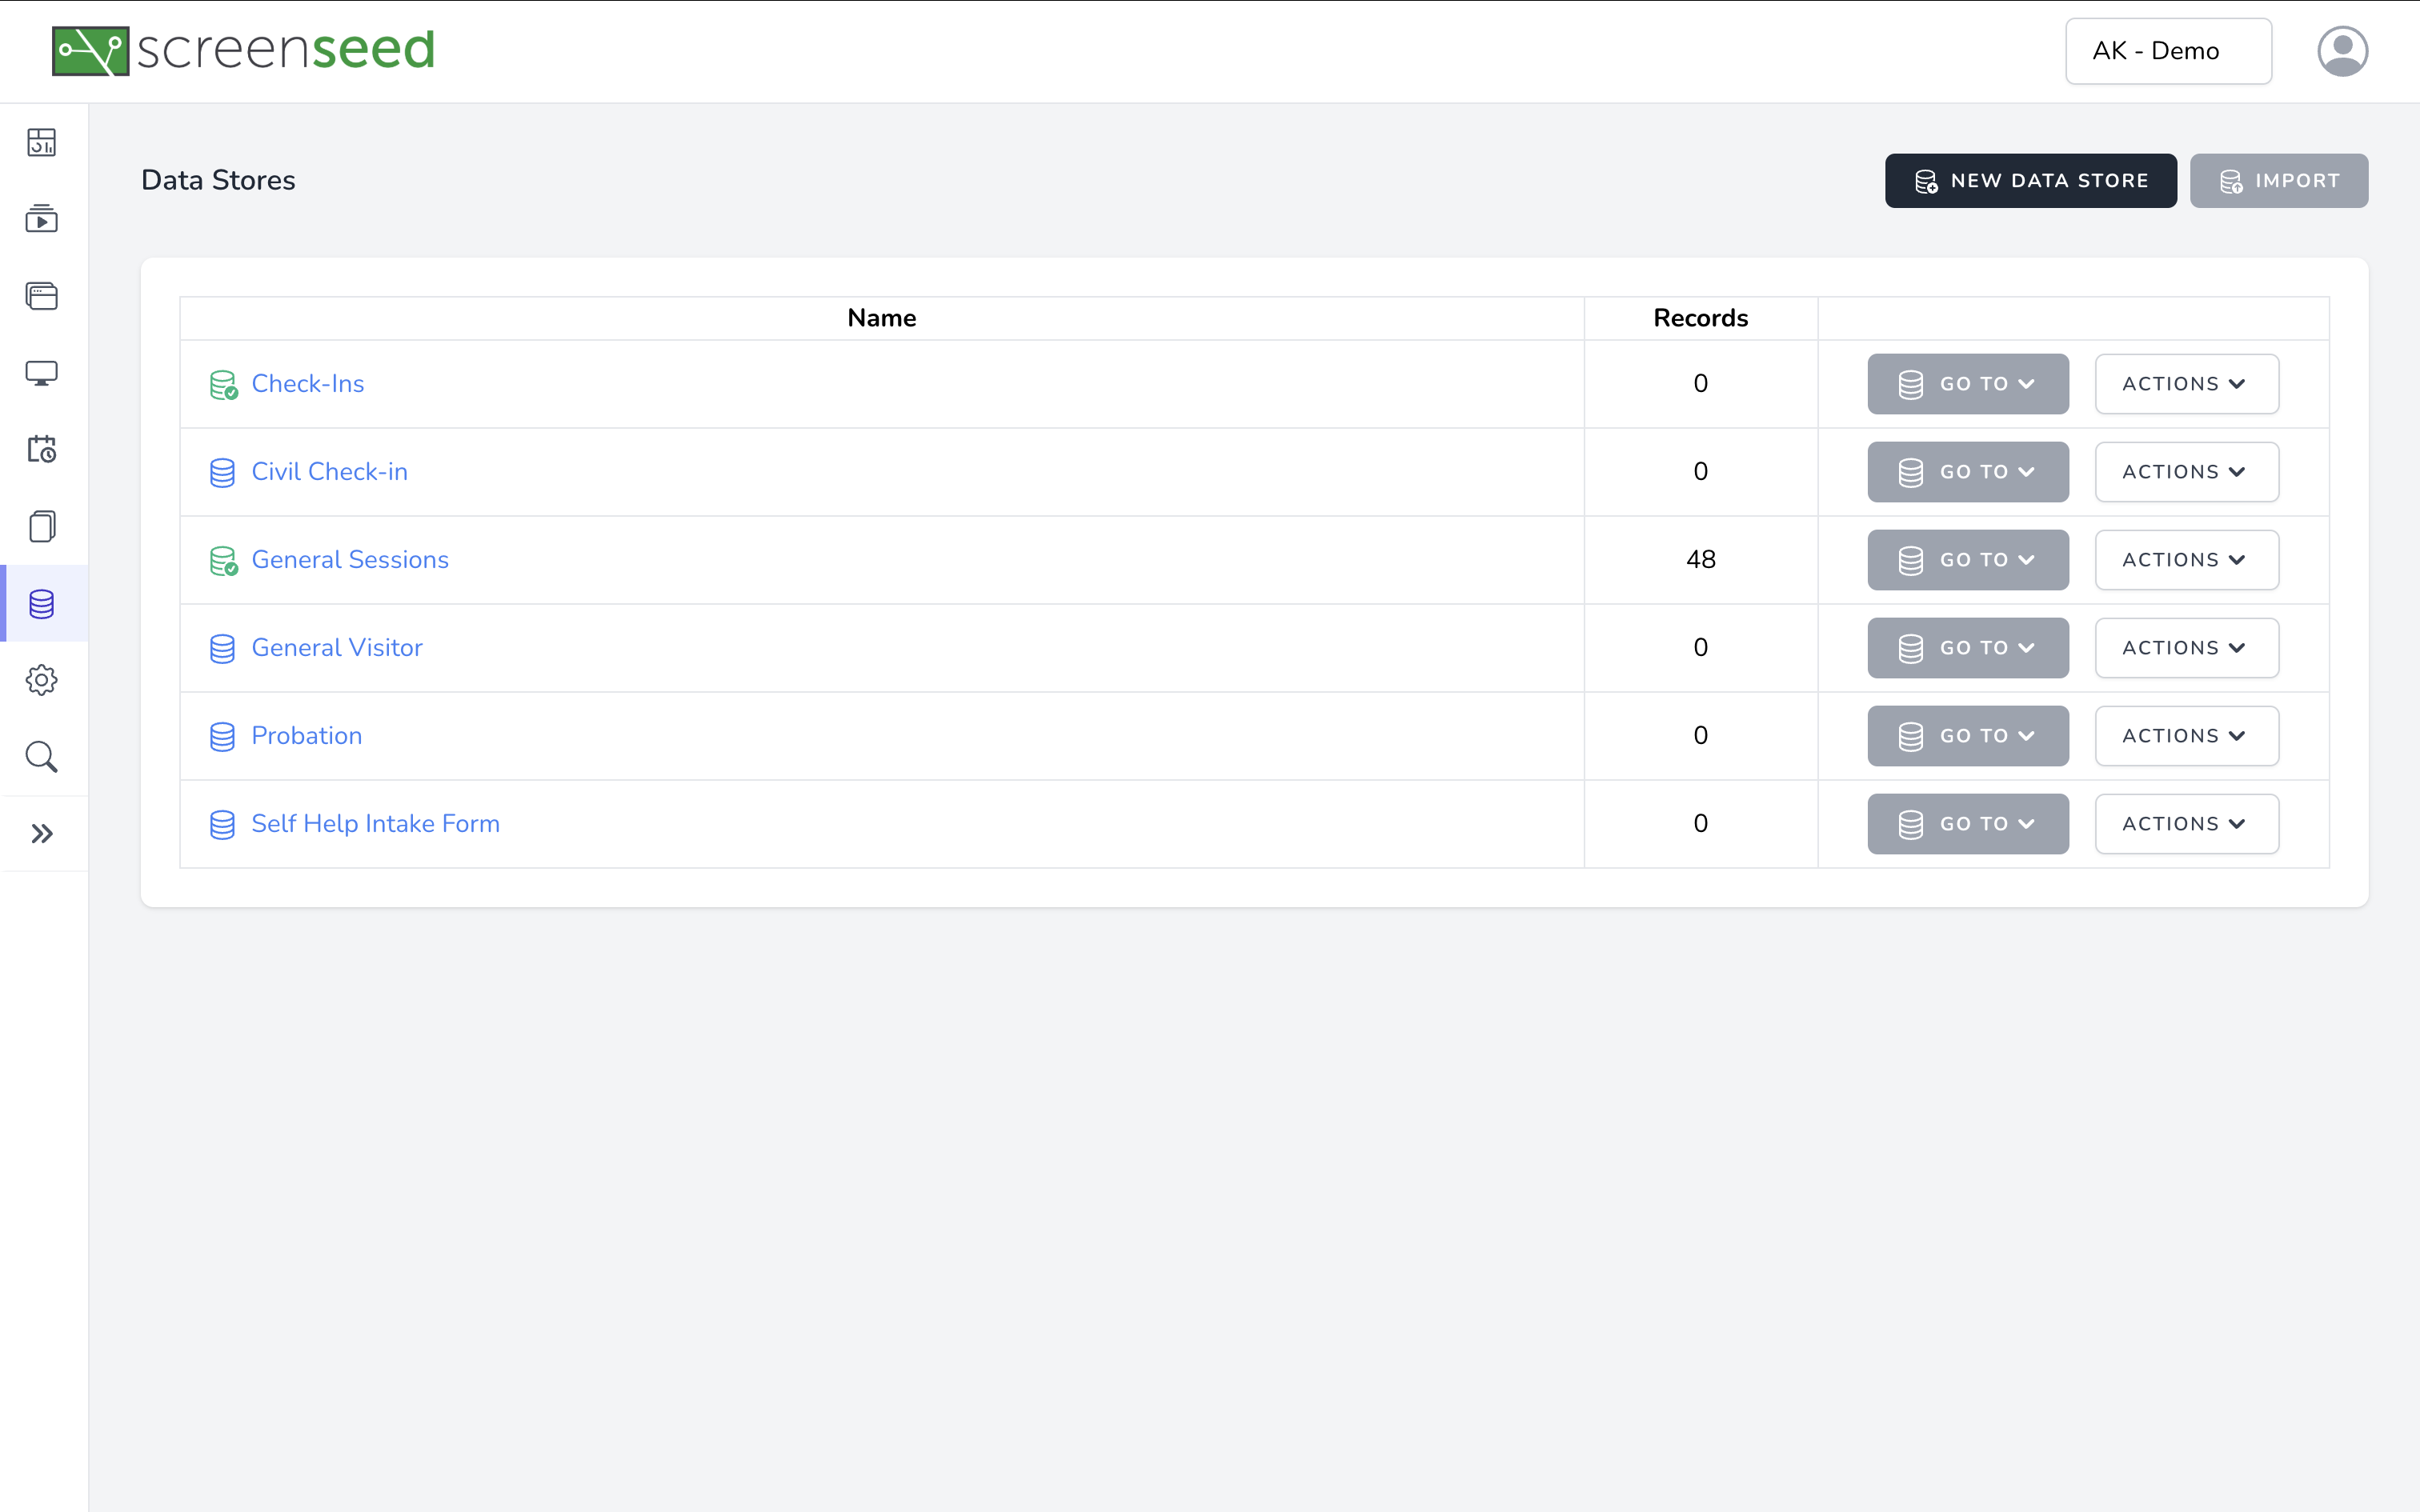
Task: Open the dashboard icon in sidebar
Action: click(41, 142)
